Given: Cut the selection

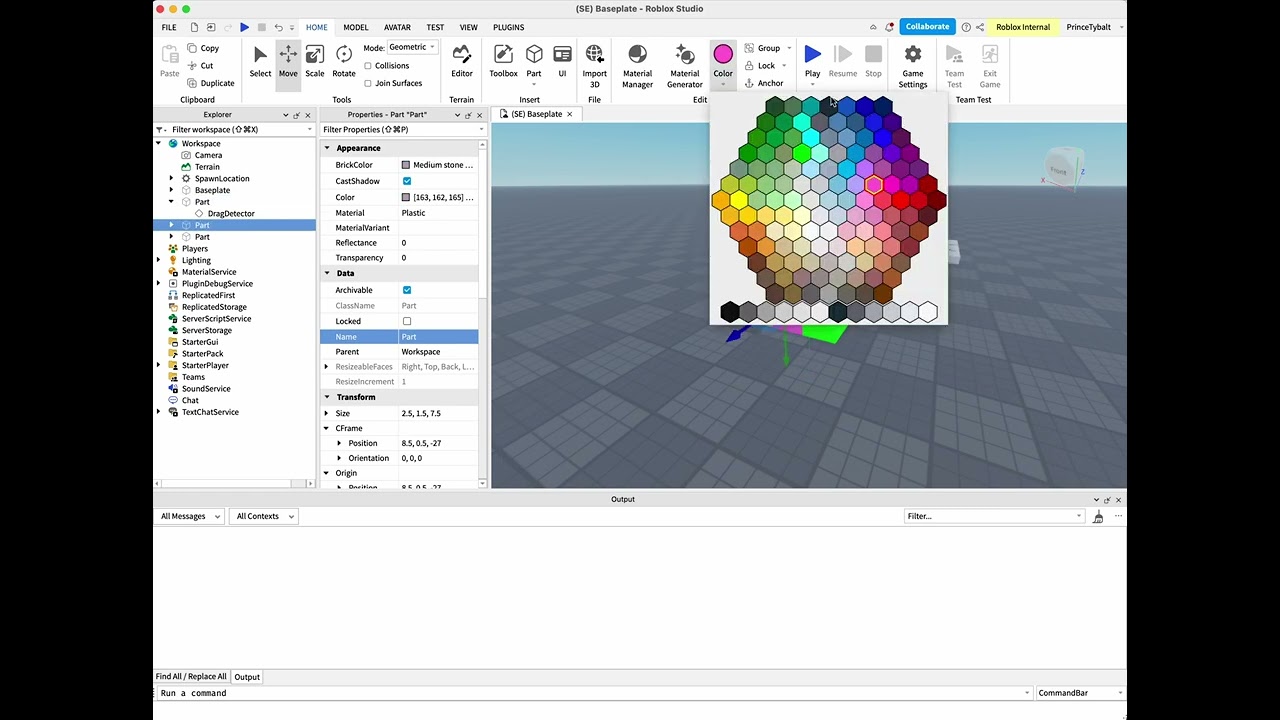Looking at the screenshot, I should 200,66.
